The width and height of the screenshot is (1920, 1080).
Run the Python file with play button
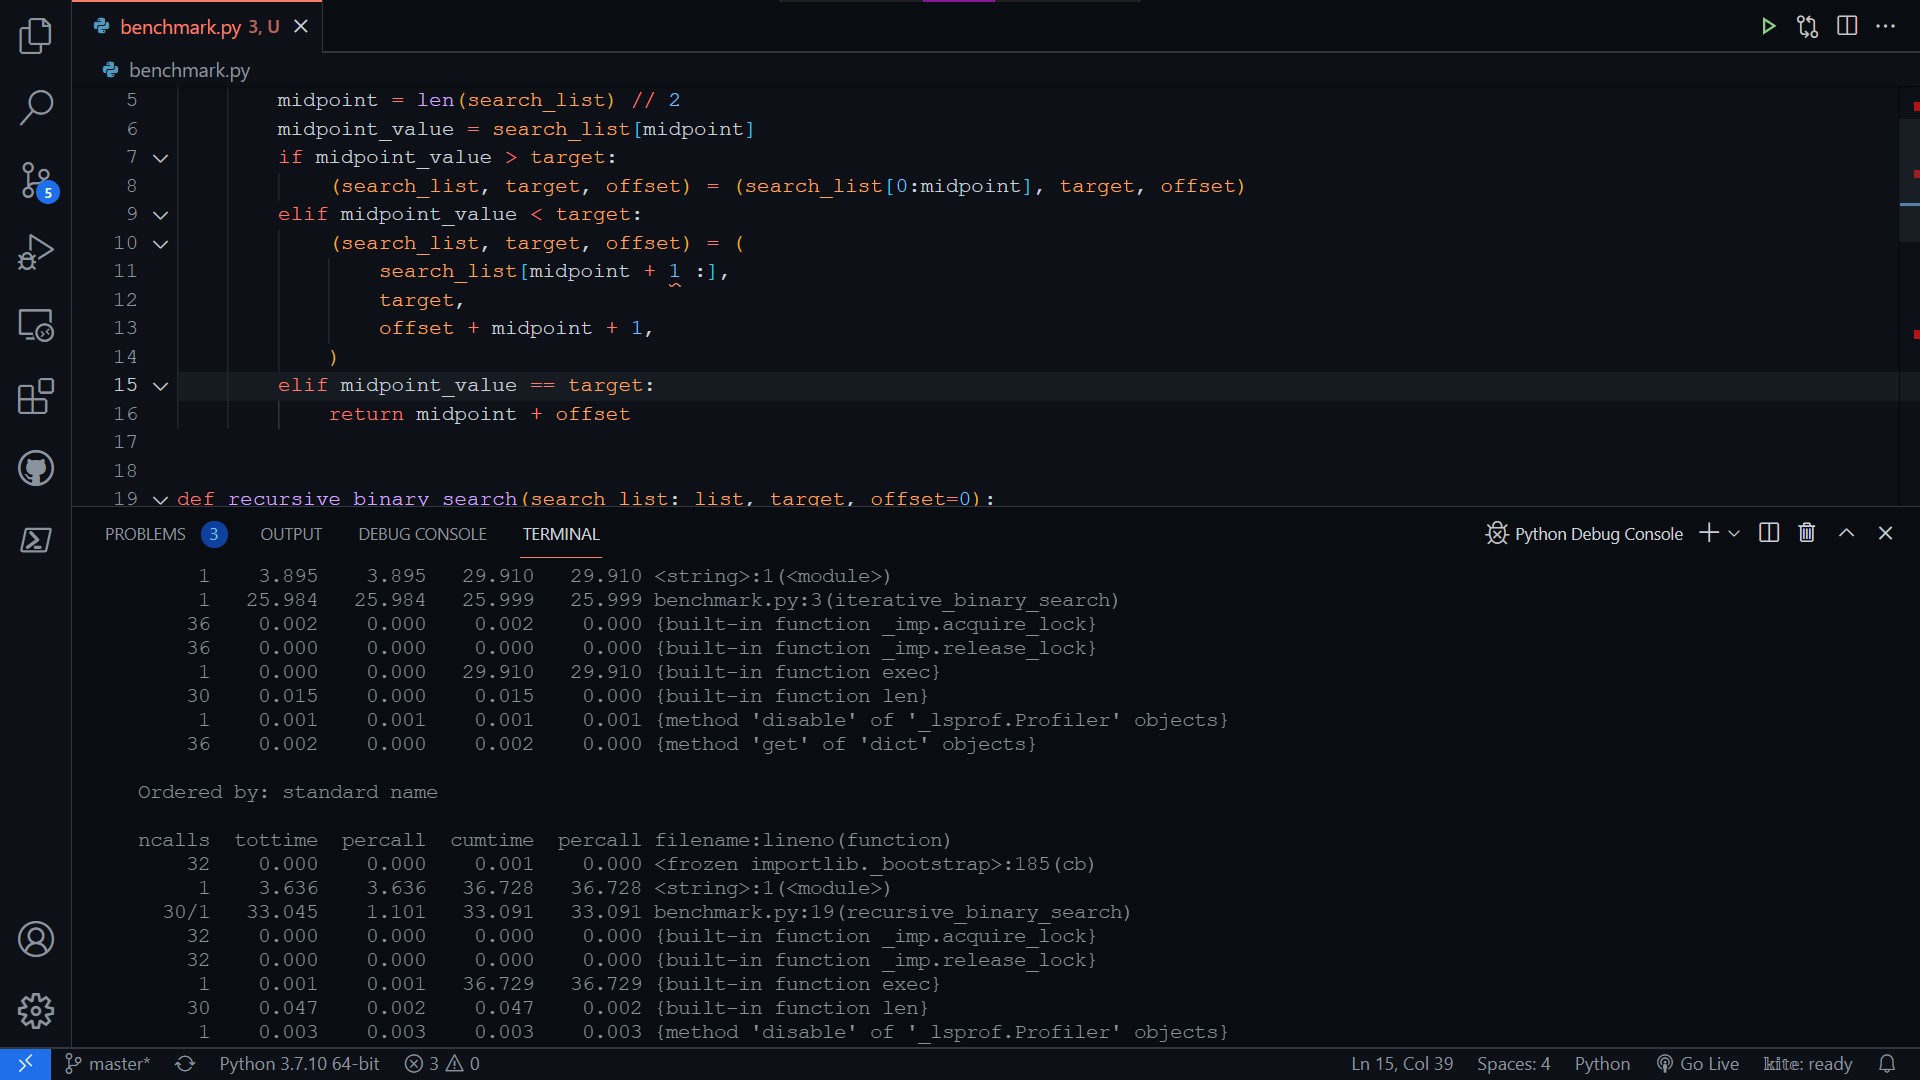[1768, 26]
